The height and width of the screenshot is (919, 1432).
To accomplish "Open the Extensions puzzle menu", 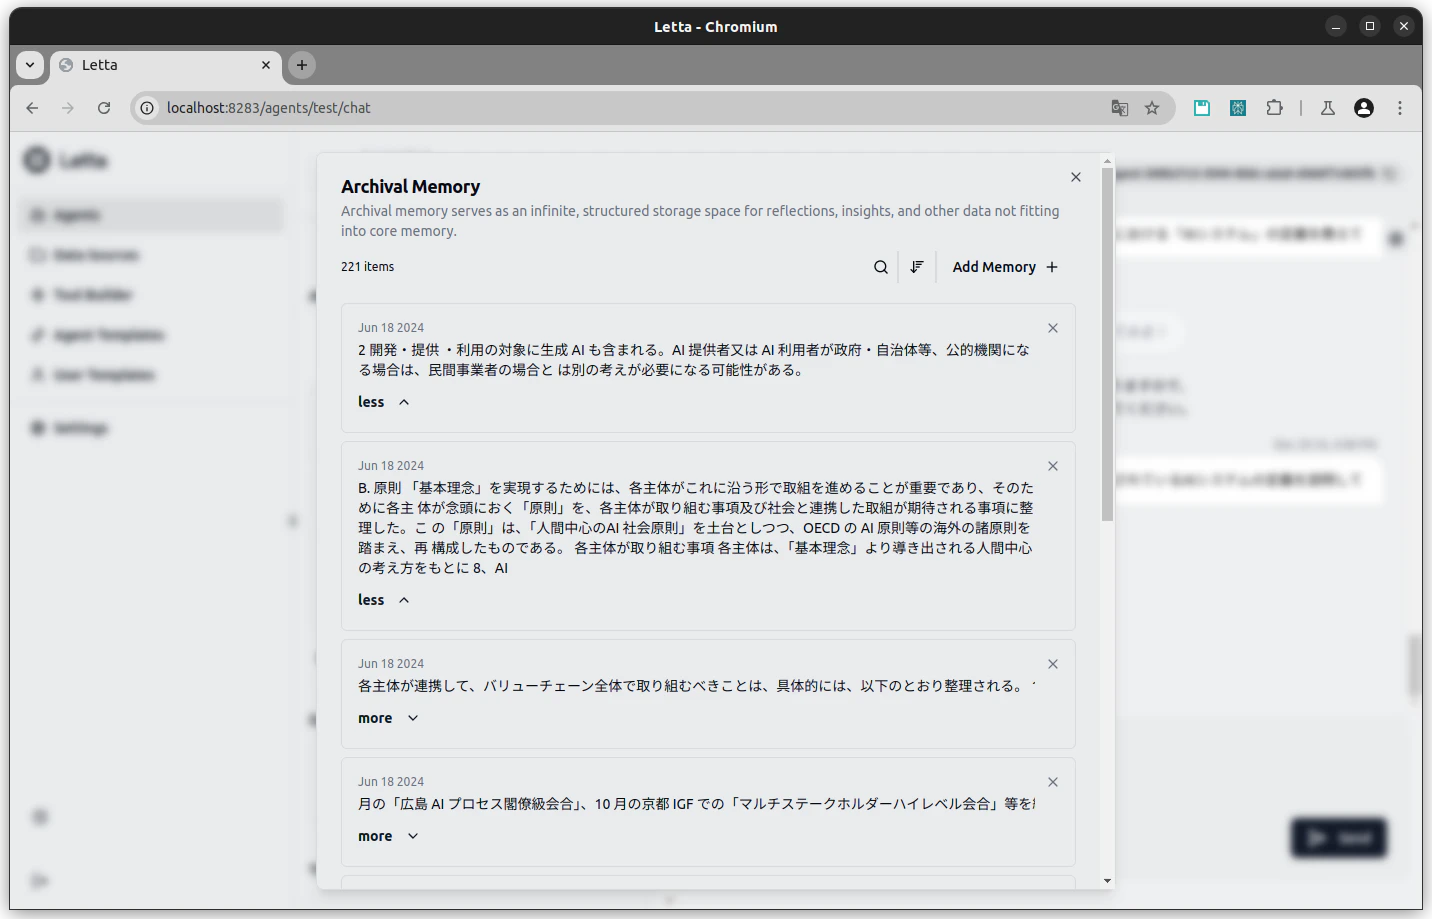I will click(1274, 108).
